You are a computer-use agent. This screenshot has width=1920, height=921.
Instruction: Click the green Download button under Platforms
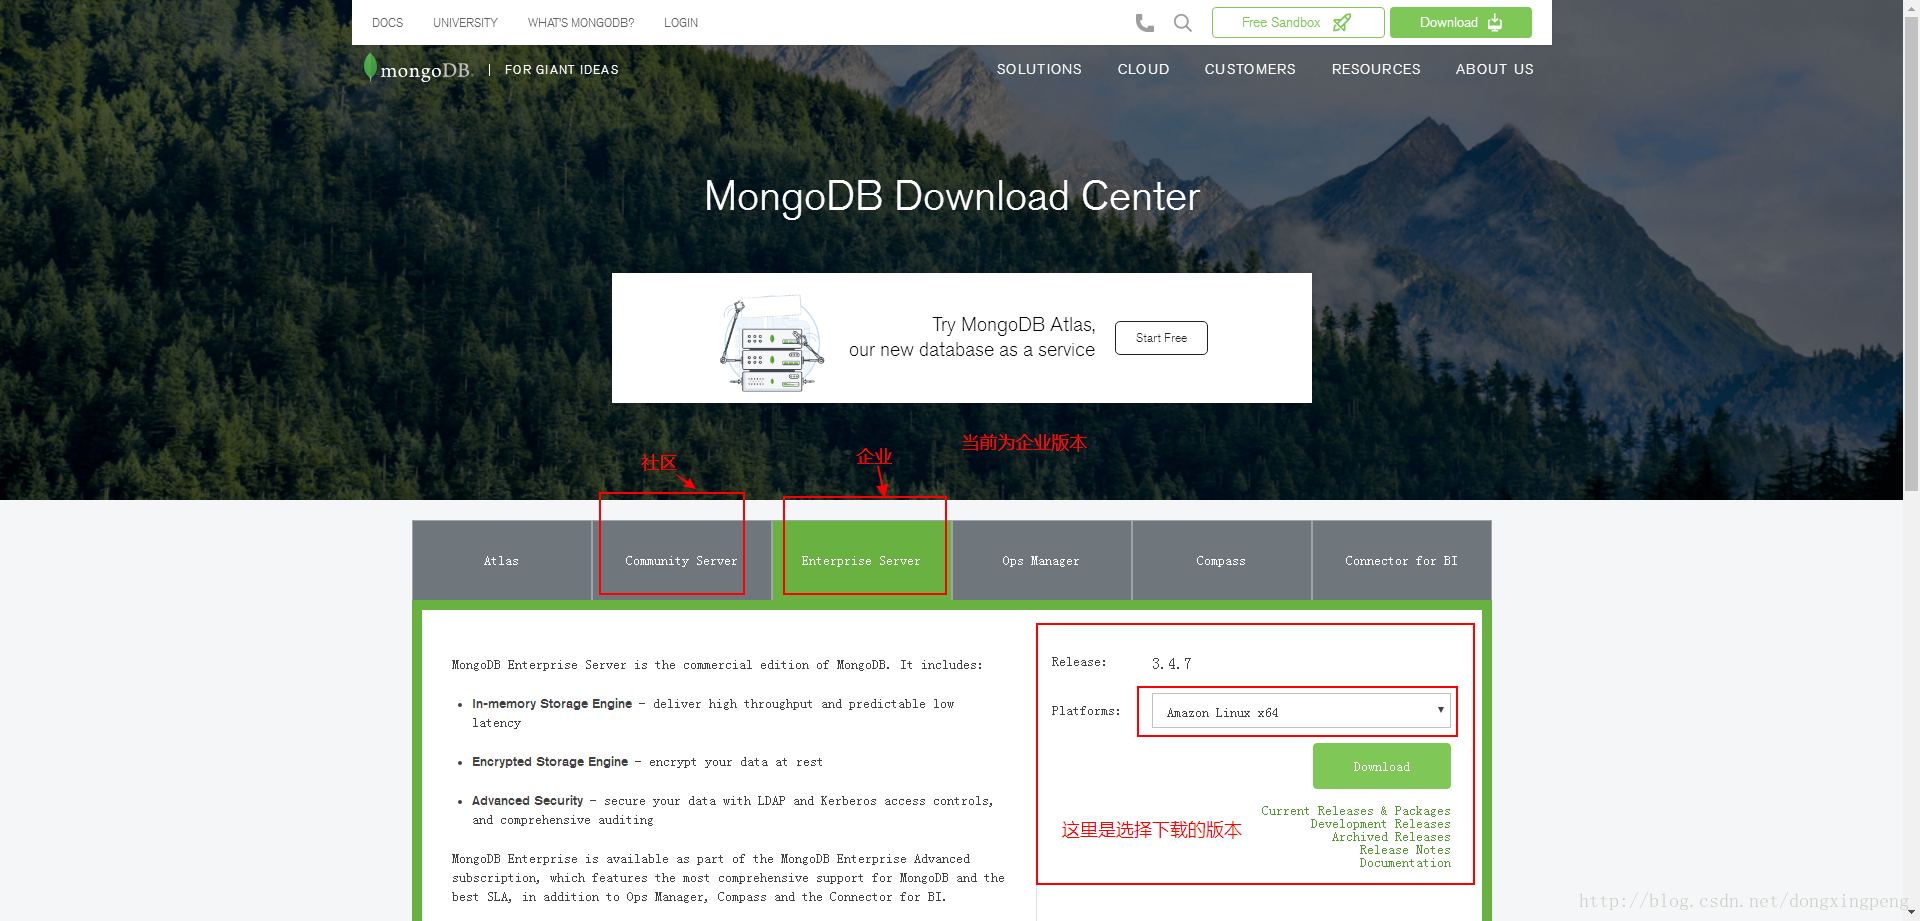(x=1381, y=766)
